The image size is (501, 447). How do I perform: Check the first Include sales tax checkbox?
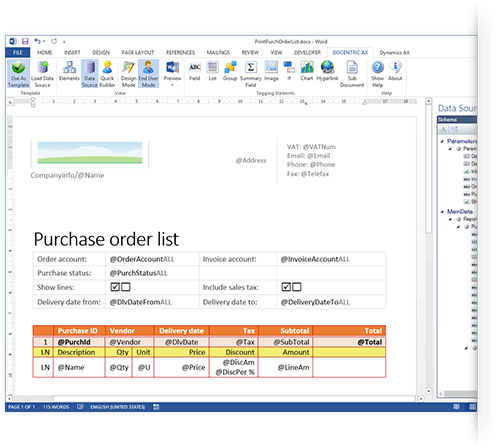[x=286, y=287]
